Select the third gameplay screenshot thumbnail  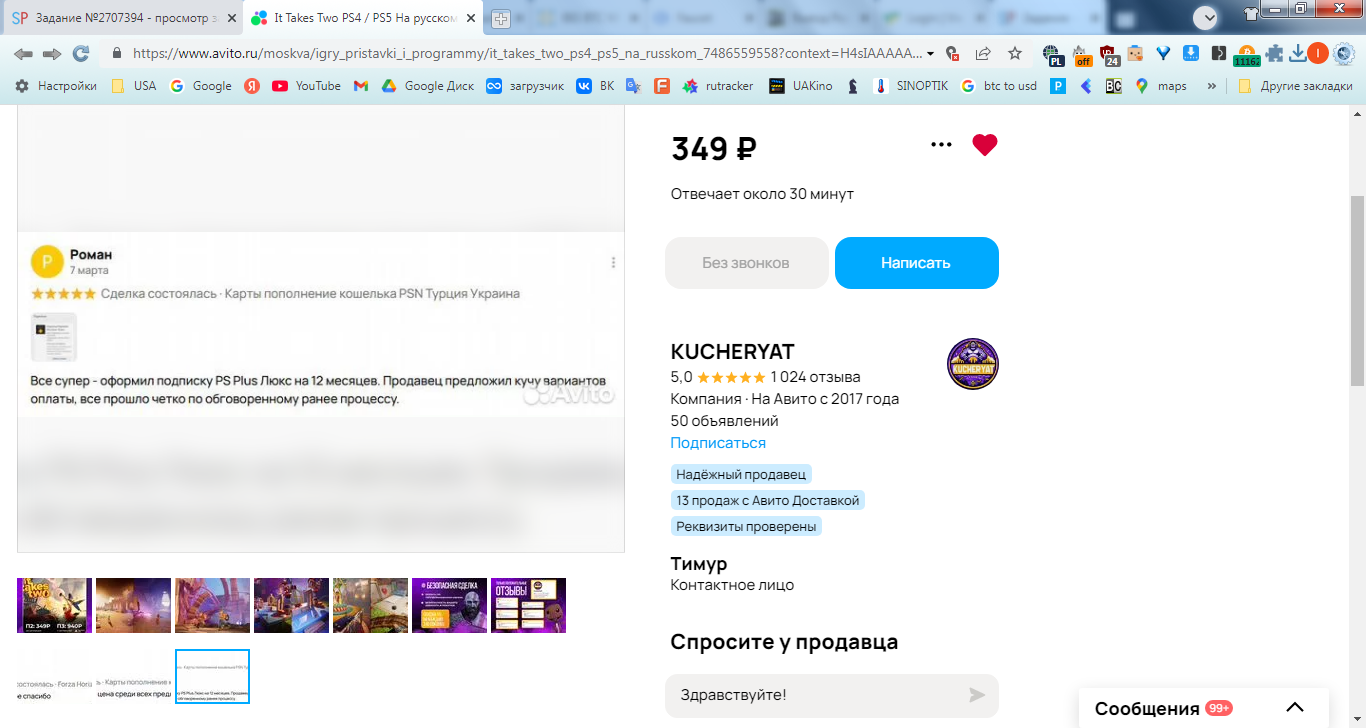click(x=212, y=605)
